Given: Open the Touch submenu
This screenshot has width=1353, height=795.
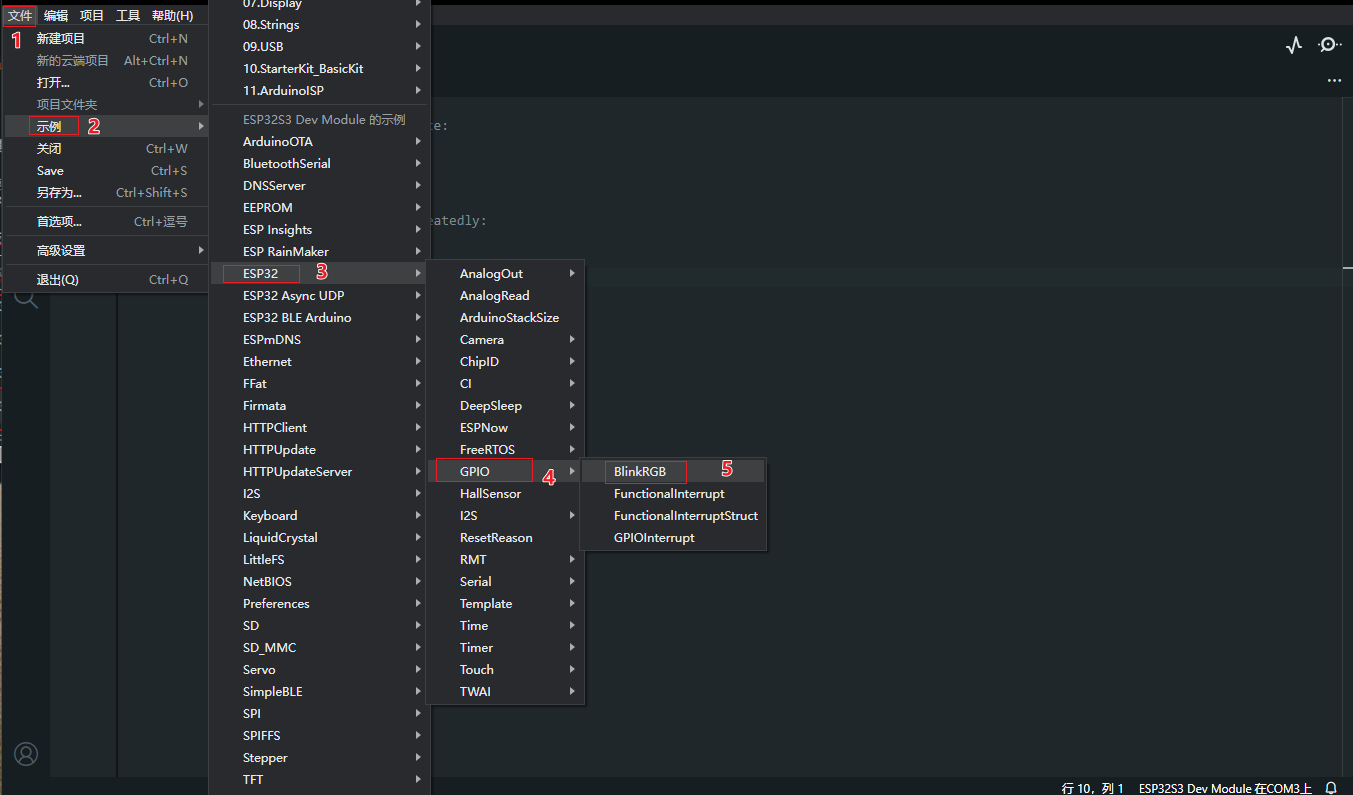Looking at the screenshot, I should point(505,670).
